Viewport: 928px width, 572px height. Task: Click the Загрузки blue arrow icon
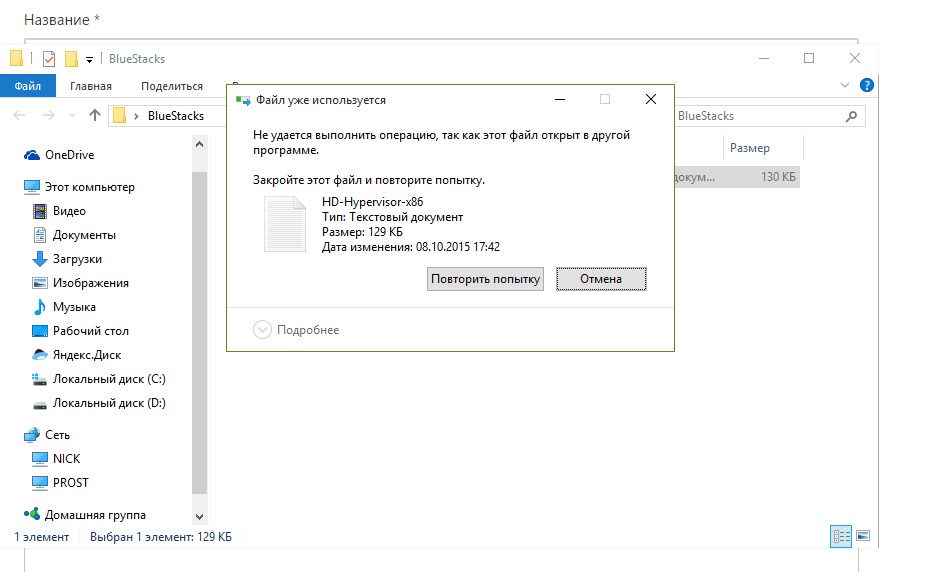point(40,259)
